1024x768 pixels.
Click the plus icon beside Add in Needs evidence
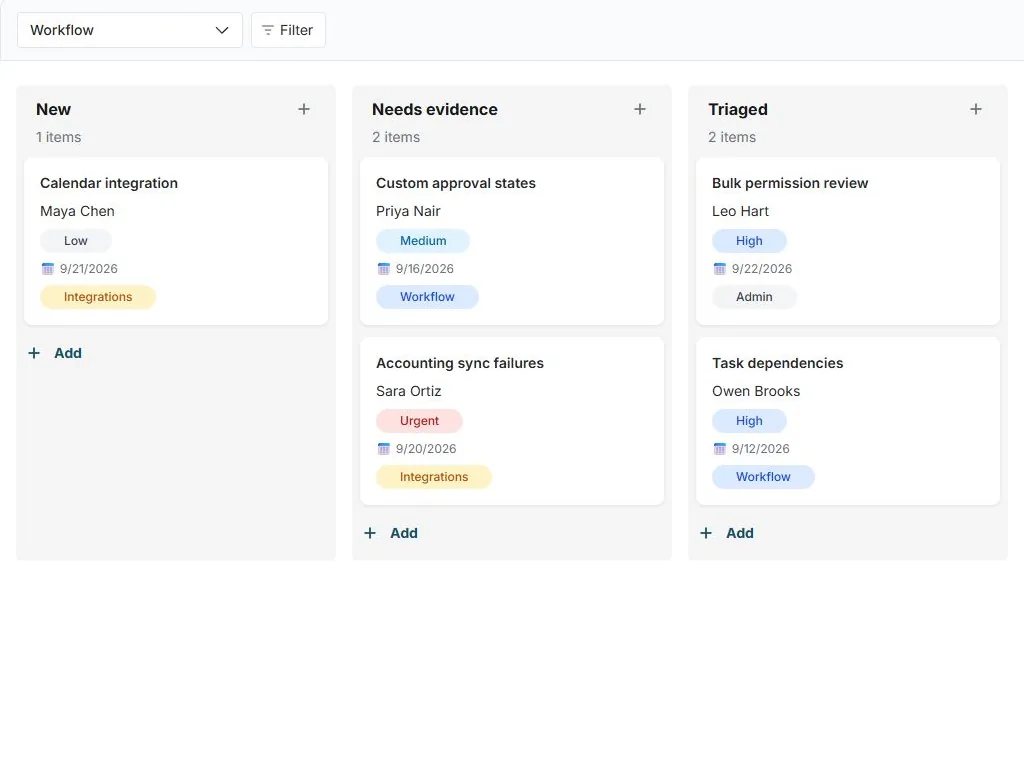(370, 534)
